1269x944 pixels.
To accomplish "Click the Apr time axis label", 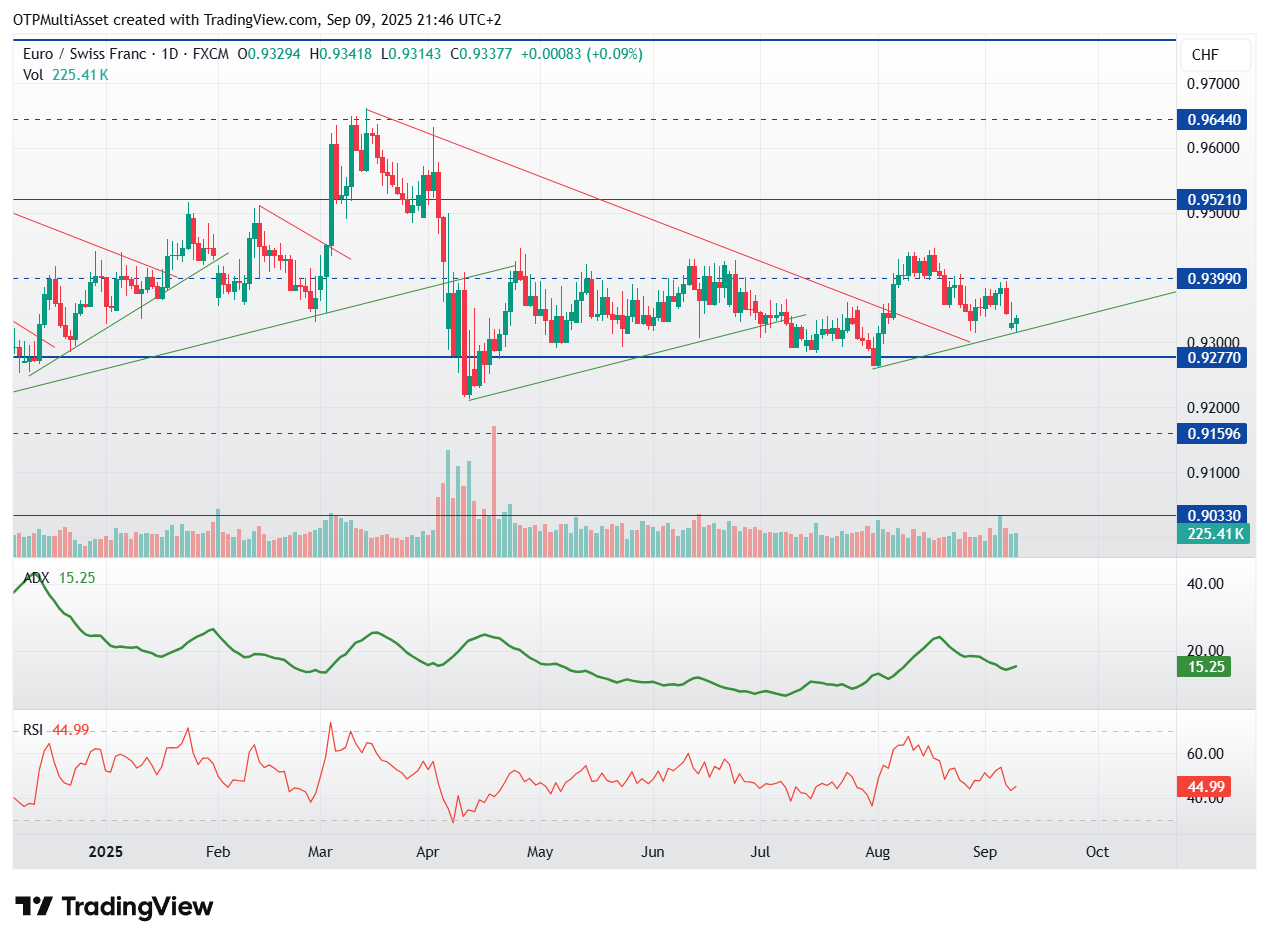I will click(x=428, y=852).
